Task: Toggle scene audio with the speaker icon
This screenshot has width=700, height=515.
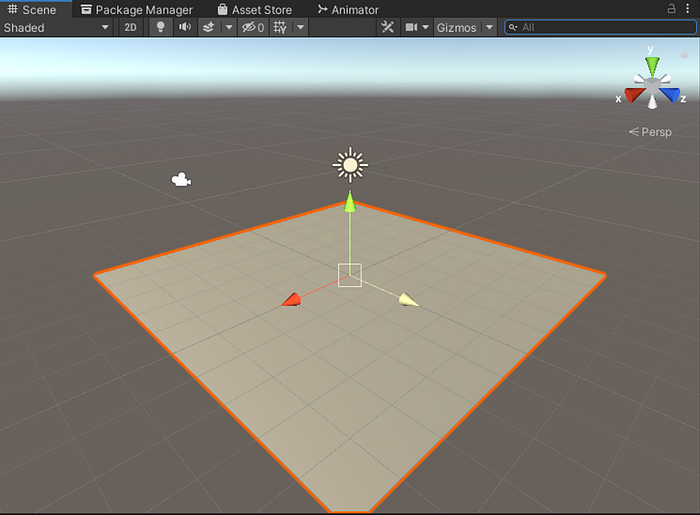Action: coord(184,27)
